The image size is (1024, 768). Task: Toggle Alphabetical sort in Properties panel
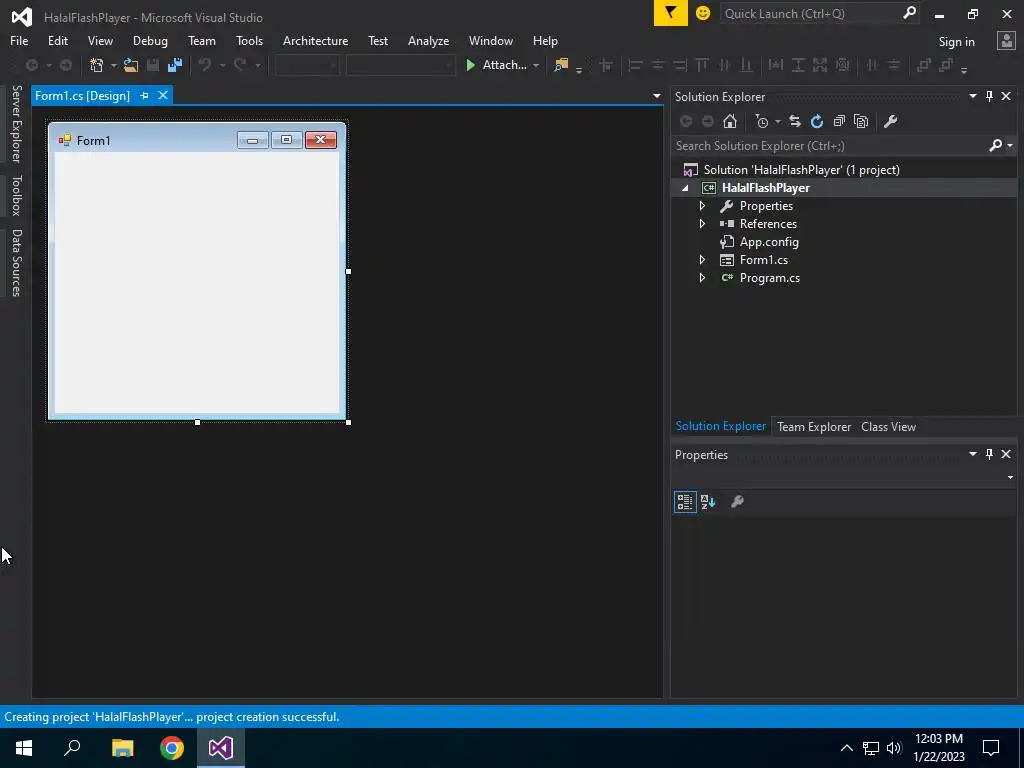(709, 502)
